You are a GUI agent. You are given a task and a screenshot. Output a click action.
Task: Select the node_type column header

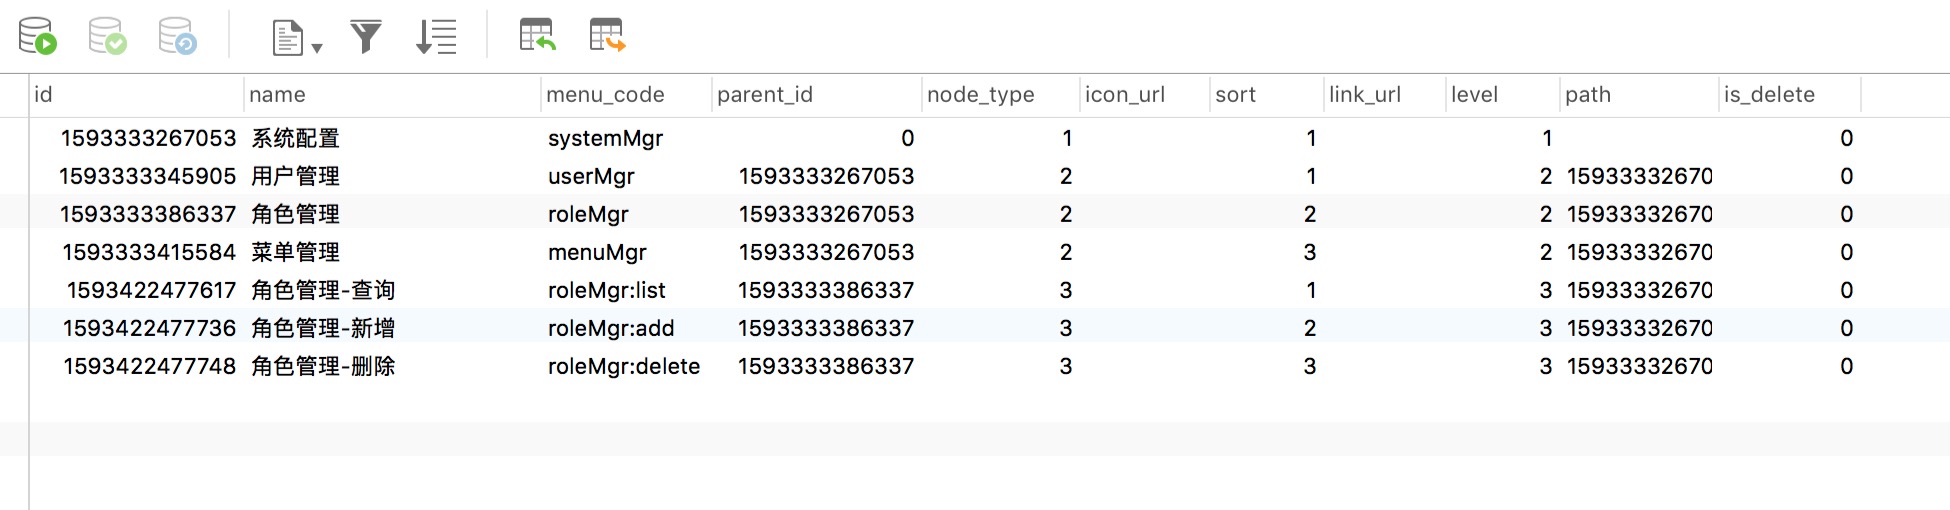pos(980,95)
